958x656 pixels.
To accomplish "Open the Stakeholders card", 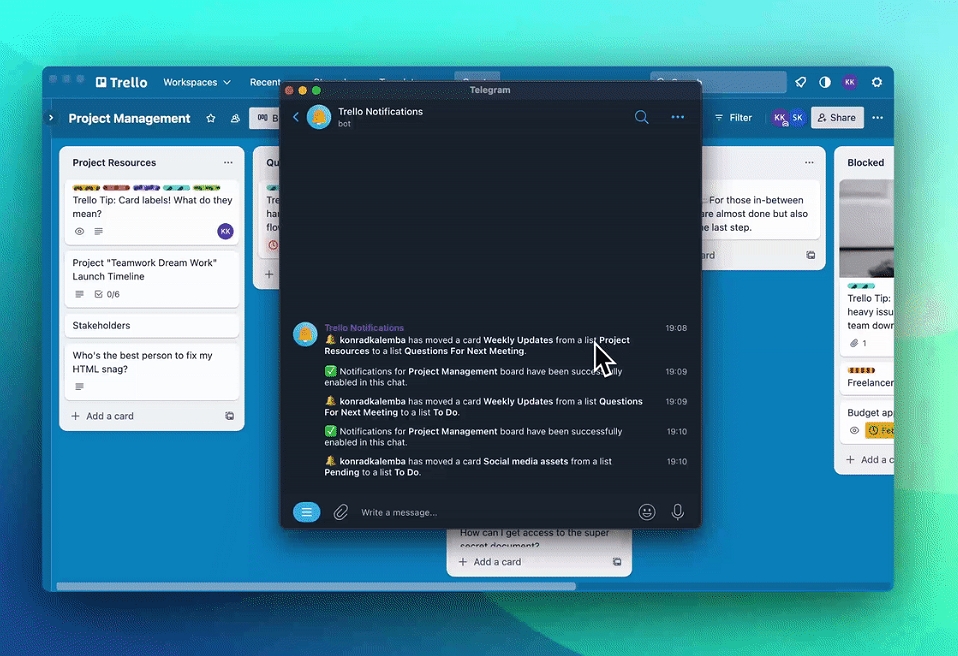I will click(x=152, y=326).
